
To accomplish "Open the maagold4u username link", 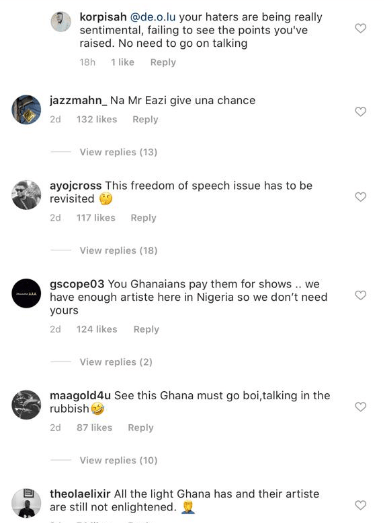I will (80, 396).
